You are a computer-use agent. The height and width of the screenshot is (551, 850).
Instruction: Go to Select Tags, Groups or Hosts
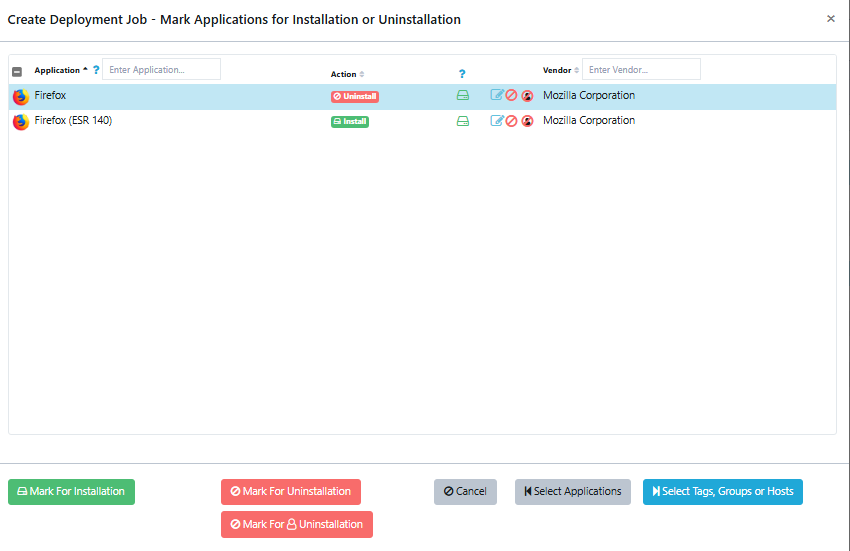(722, 492)
